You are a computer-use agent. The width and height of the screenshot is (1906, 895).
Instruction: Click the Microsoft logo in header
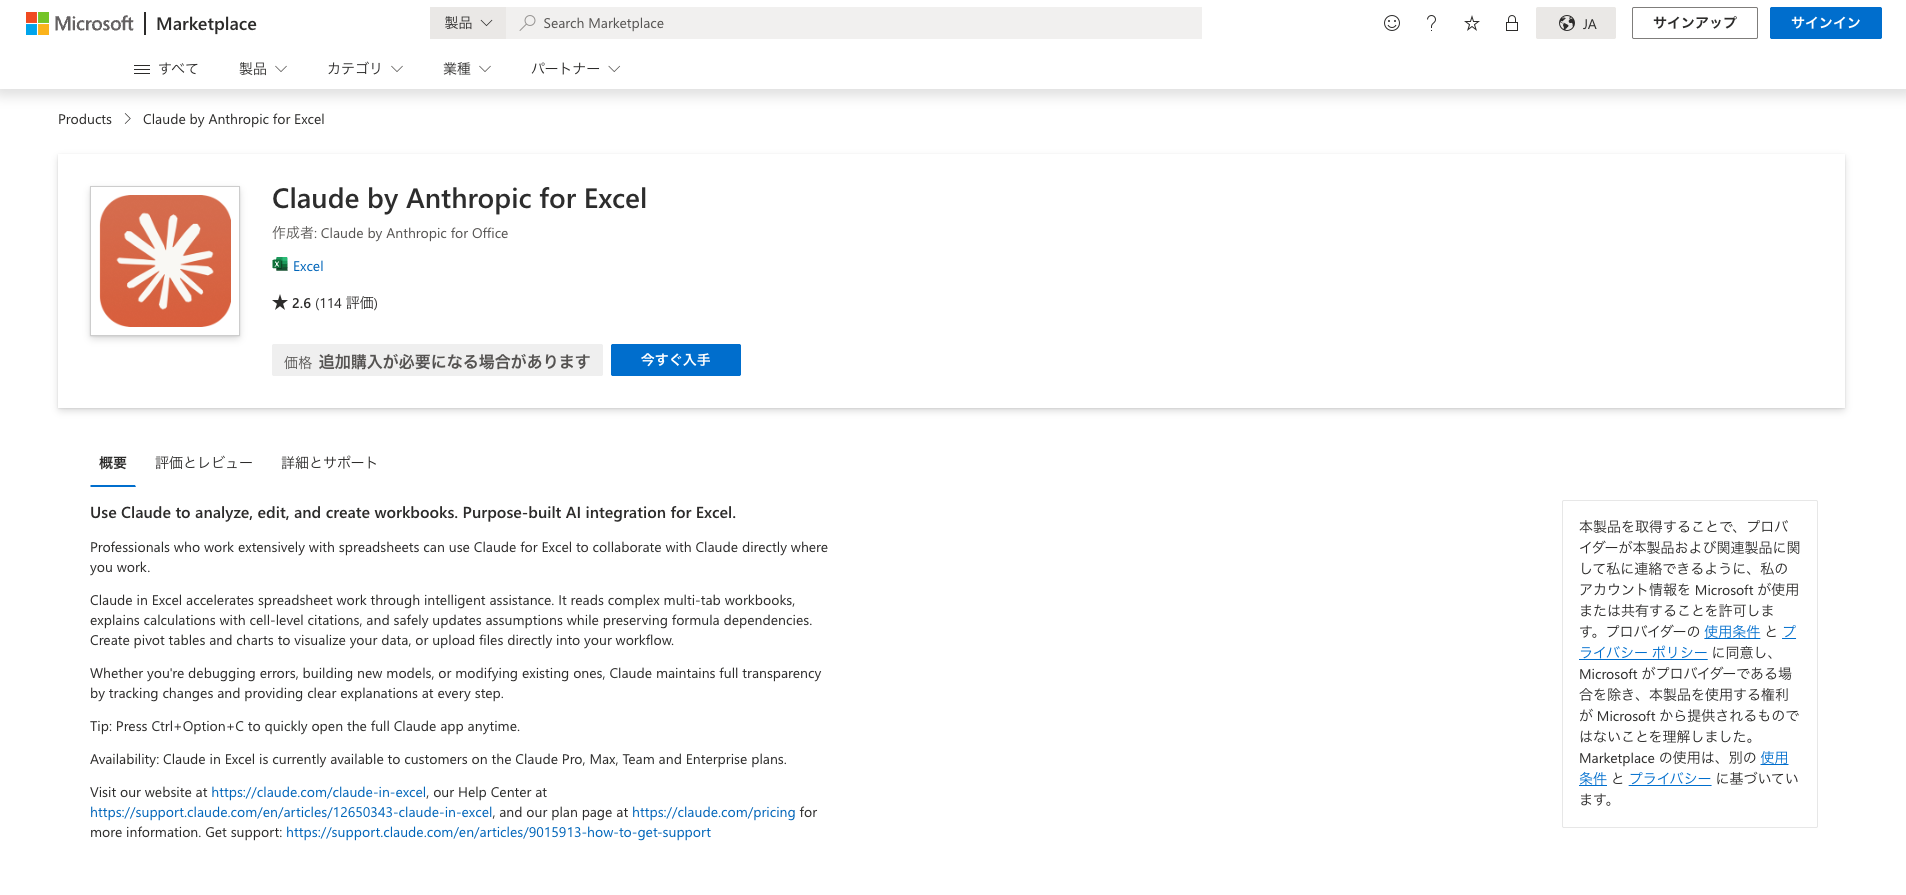[79, 23]
